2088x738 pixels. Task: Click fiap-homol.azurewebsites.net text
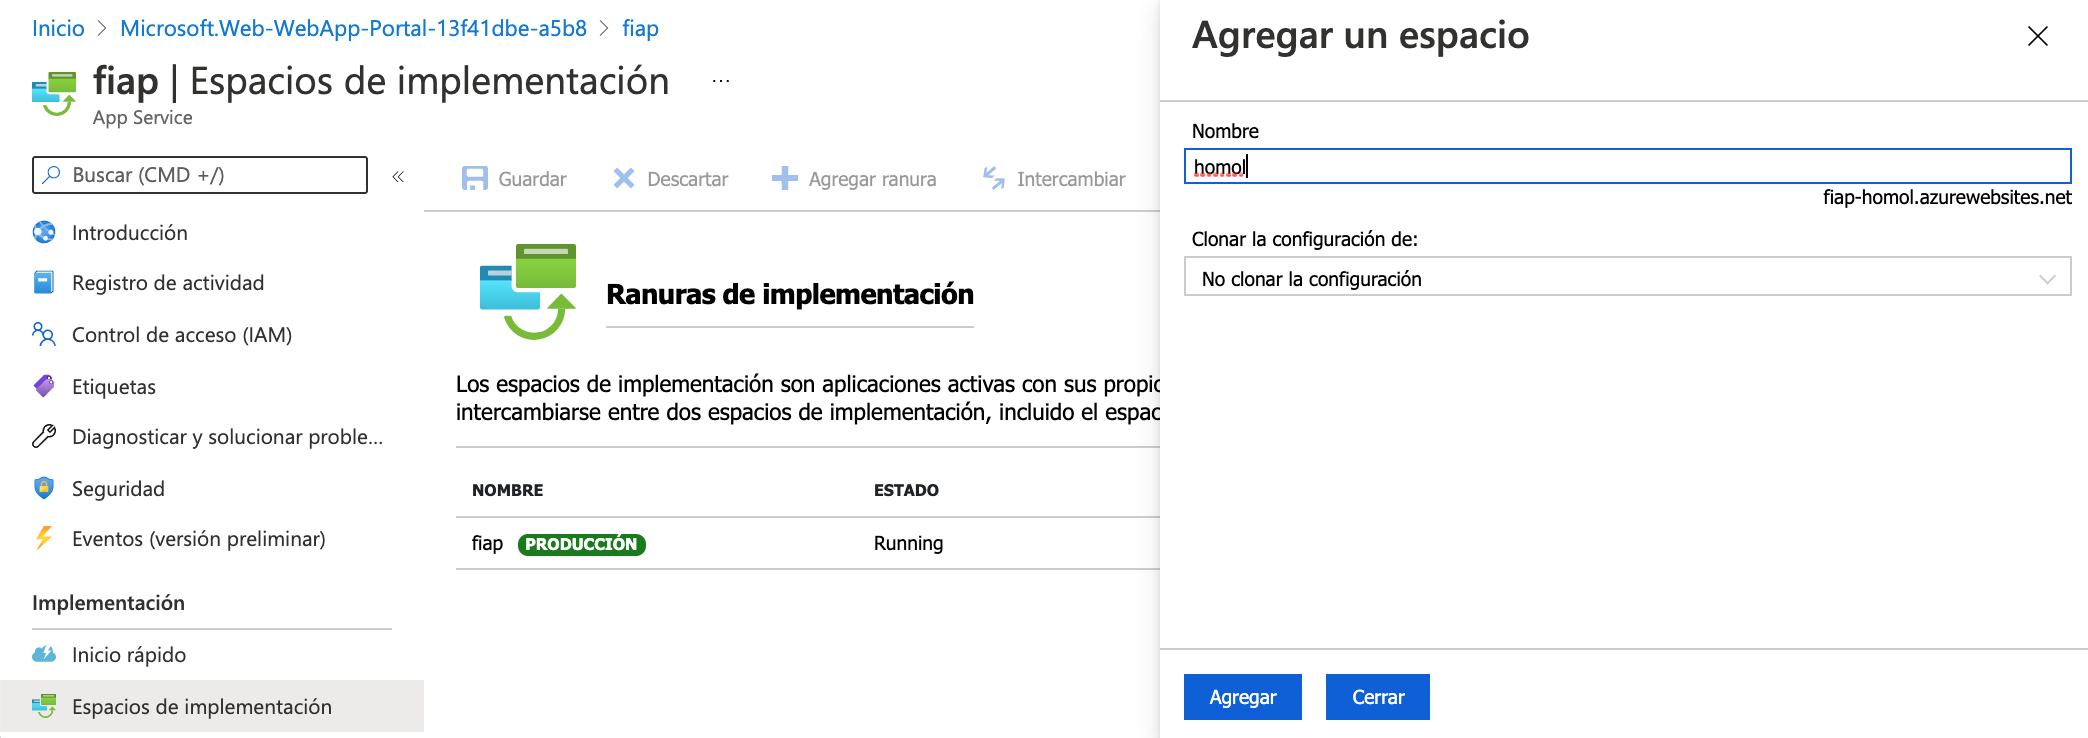pyautogui.click(x=1947, y=197)
